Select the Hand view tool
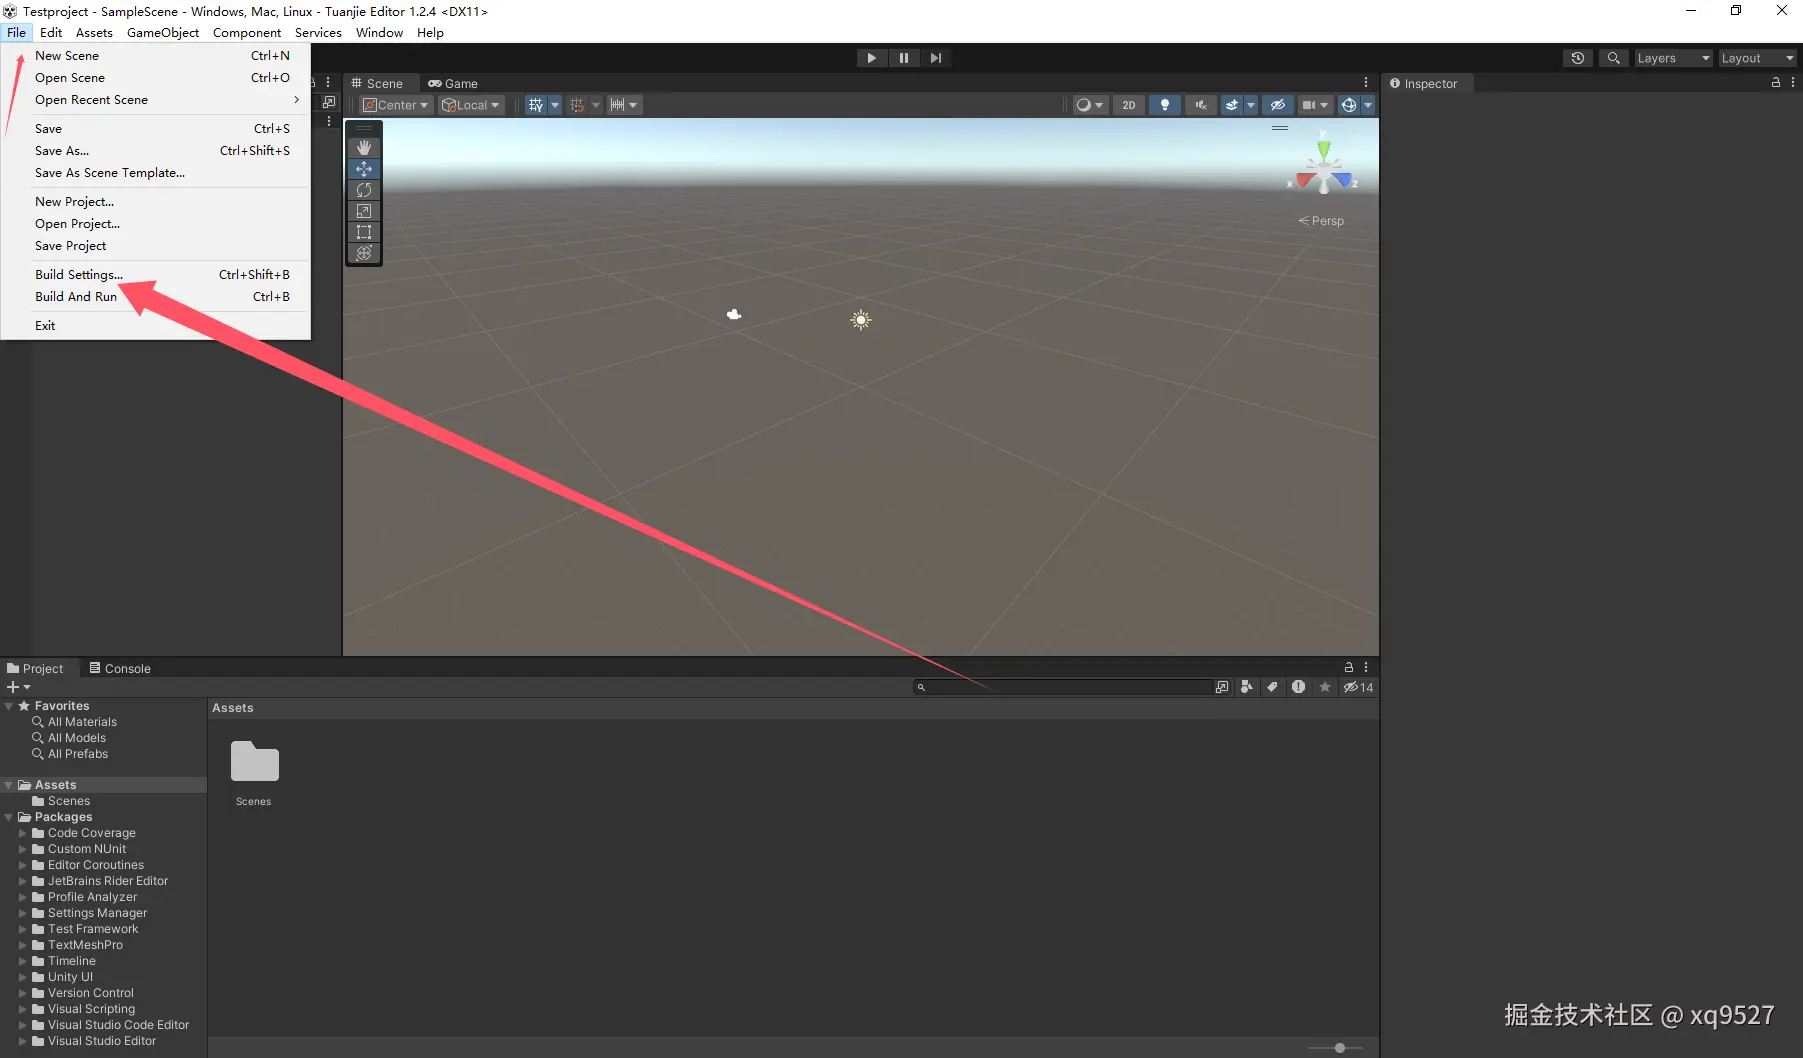The image size is (1803, 1058). pos(364,147)
